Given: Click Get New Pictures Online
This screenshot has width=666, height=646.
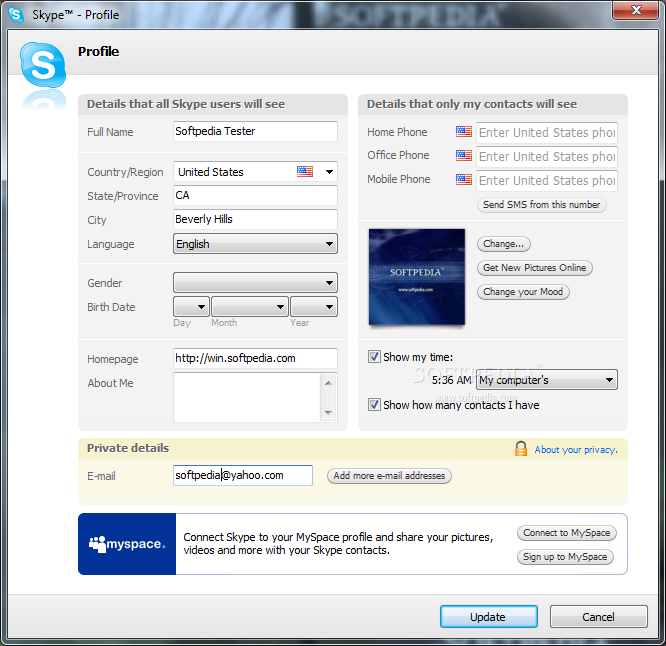Looking at the screenshot, I should 535,268.
